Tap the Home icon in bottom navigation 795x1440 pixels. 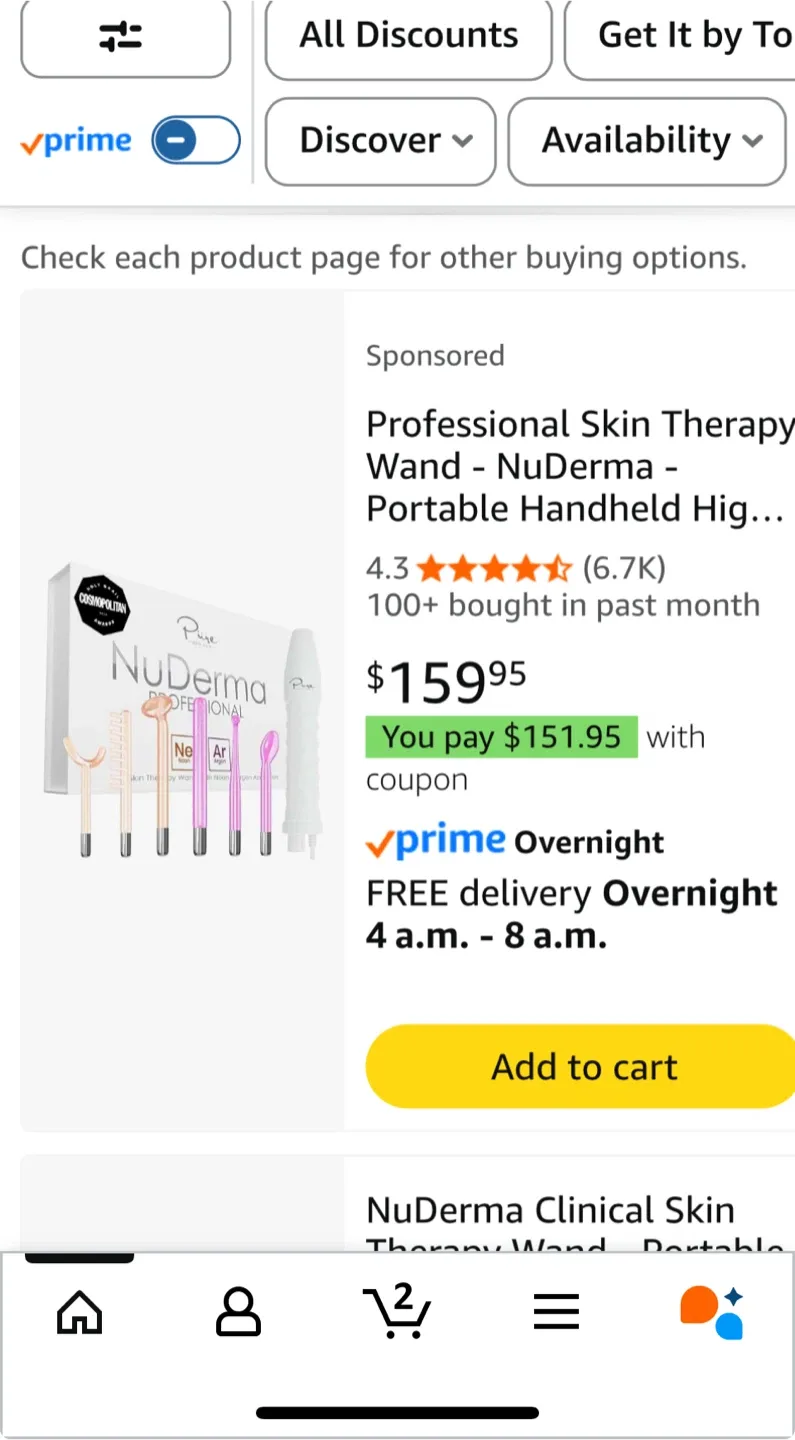pos(79,1312)
